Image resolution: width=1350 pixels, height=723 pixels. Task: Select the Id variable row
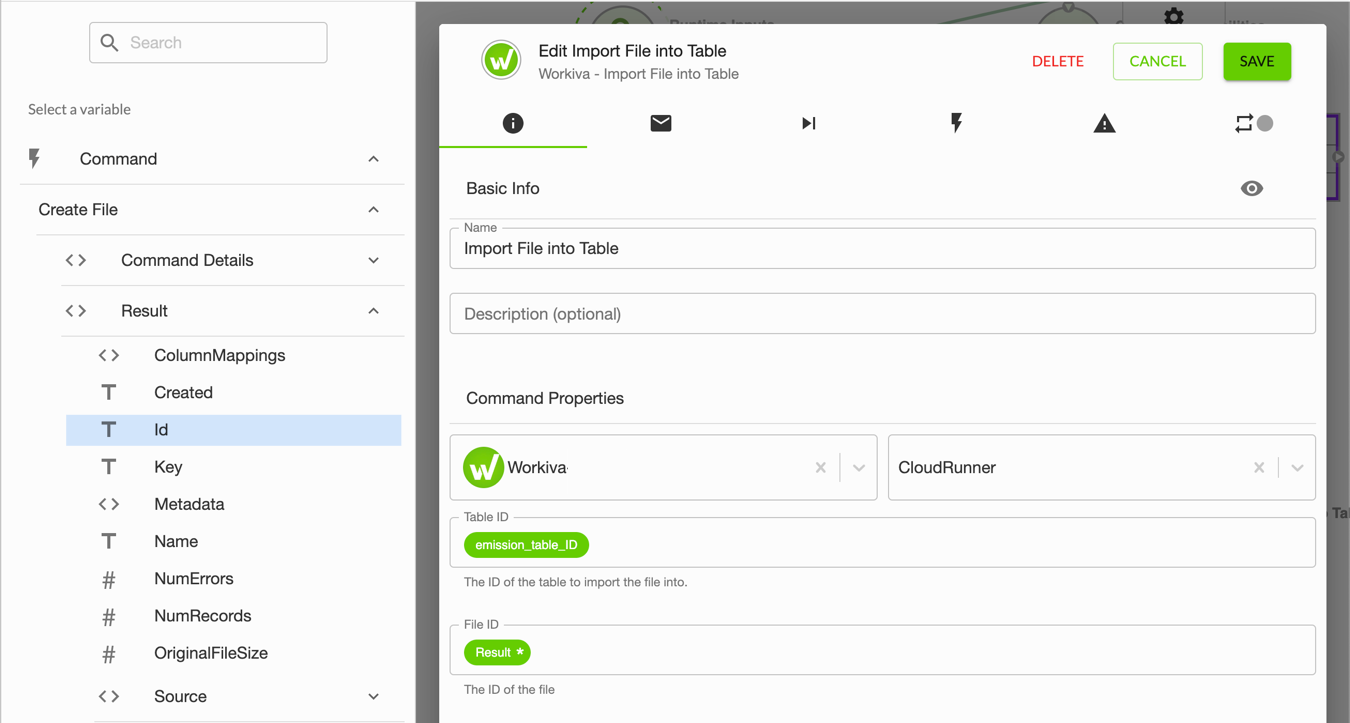click(234, 430)
